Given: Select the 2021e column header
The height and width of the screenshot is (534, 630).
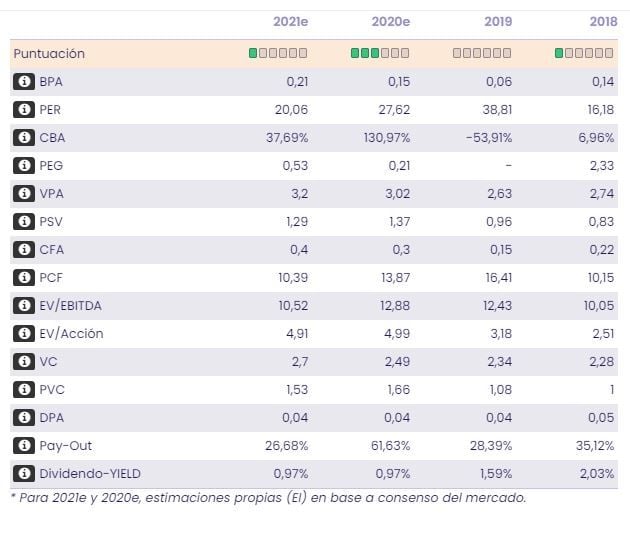Looking at the screenshot, I should click(290, 22).
